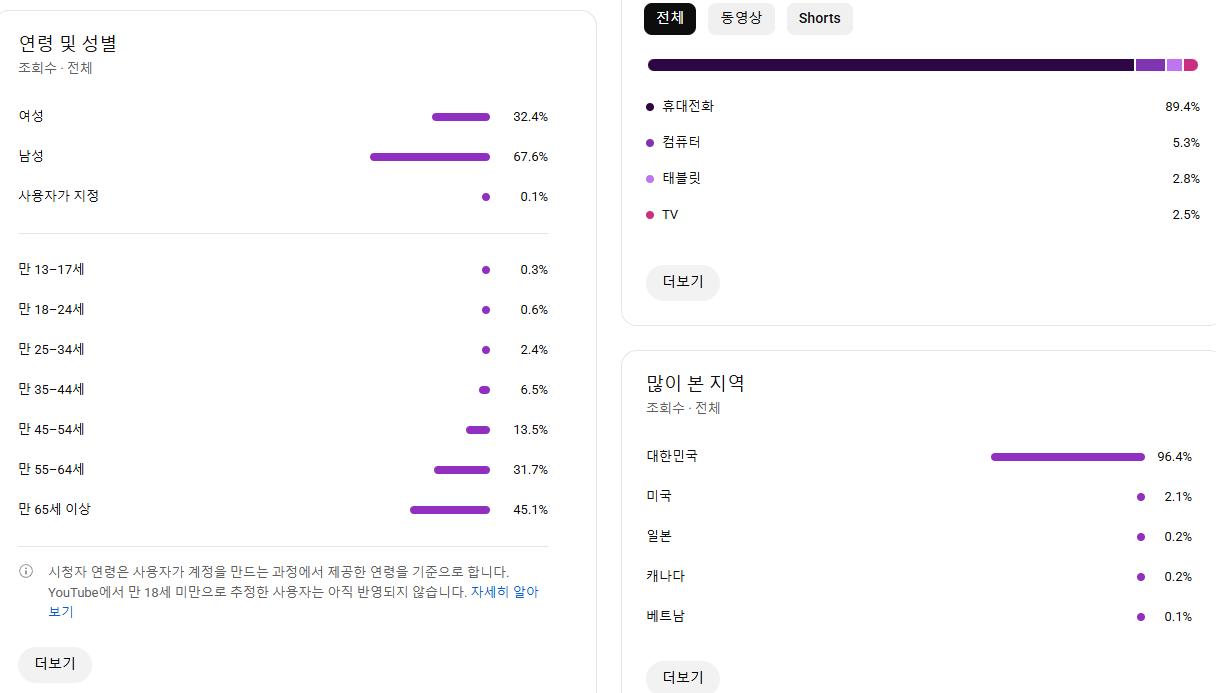Expand 더보기 in the 연령 및 성별 card
The image size is (1216, 693).
pos(55,664)
